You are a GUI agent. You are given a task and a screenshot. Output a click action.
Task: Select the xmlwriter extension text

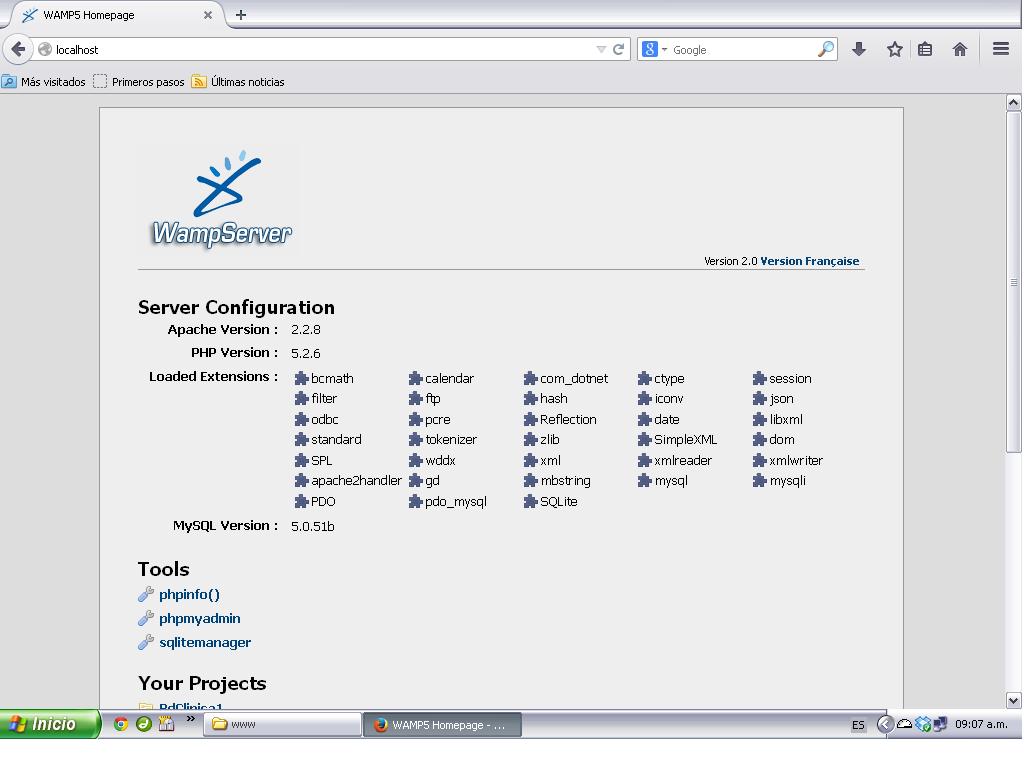[x=796, y=460]
